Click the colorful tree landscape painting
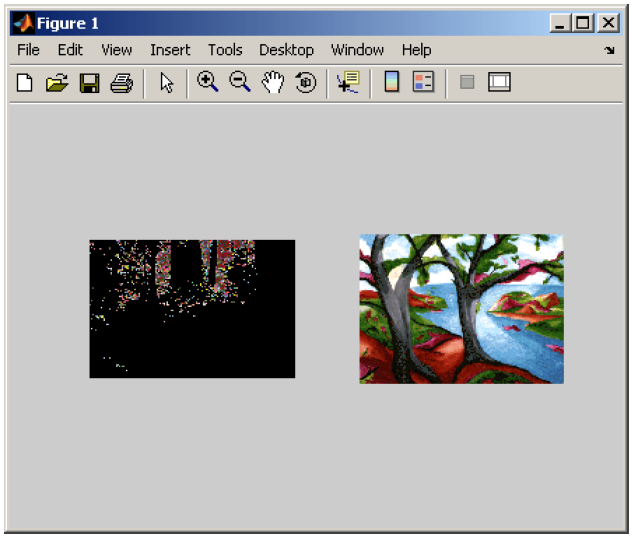636x539 pixels. [x=462, y=309]
